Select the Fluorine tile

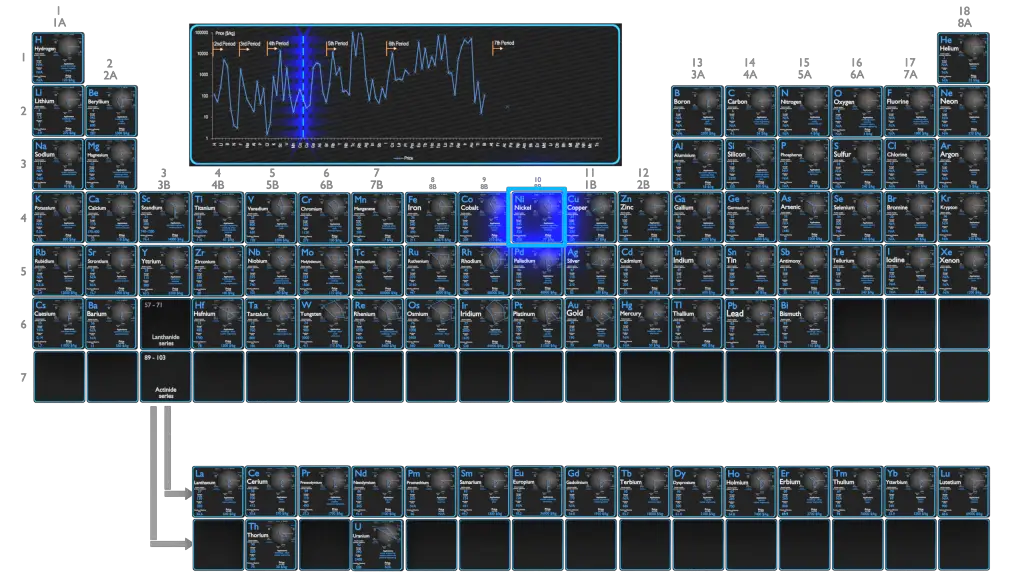(910, 111)
